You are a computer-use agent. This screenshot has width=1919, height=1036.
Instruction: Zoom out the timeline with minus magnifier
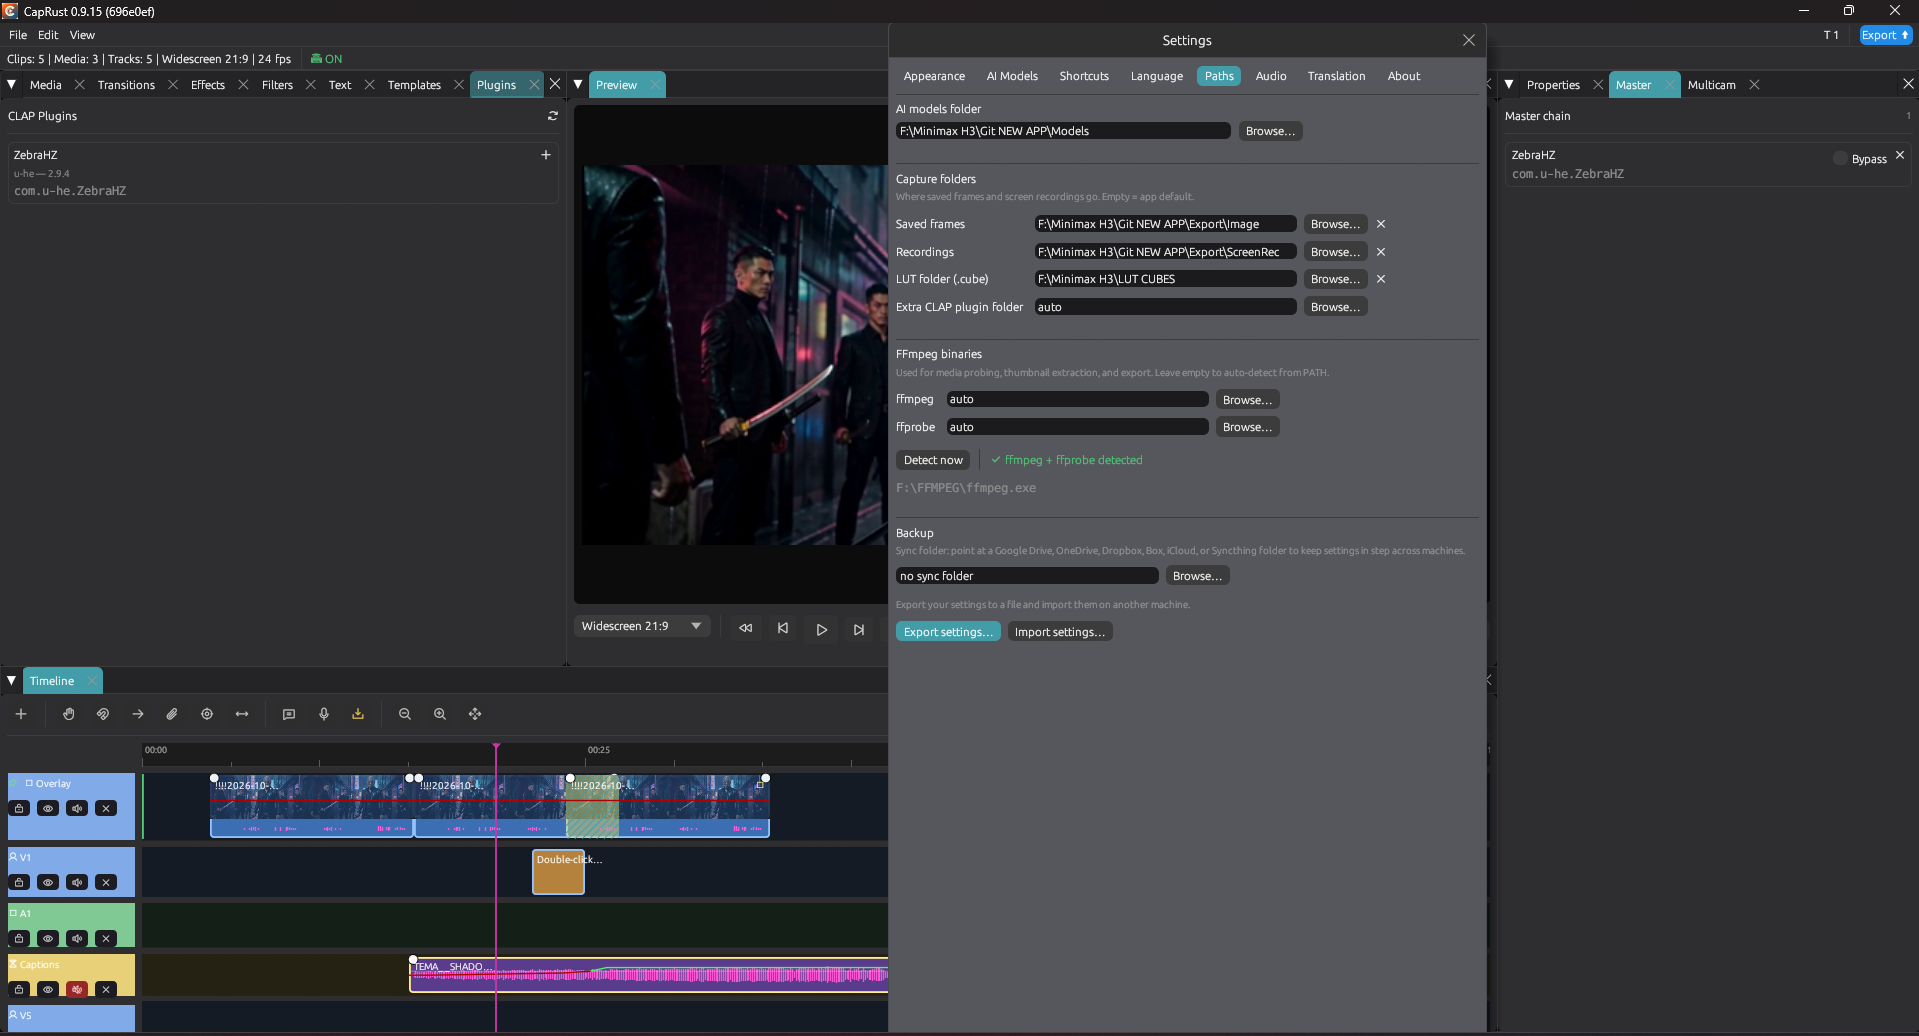pos(405,714)
